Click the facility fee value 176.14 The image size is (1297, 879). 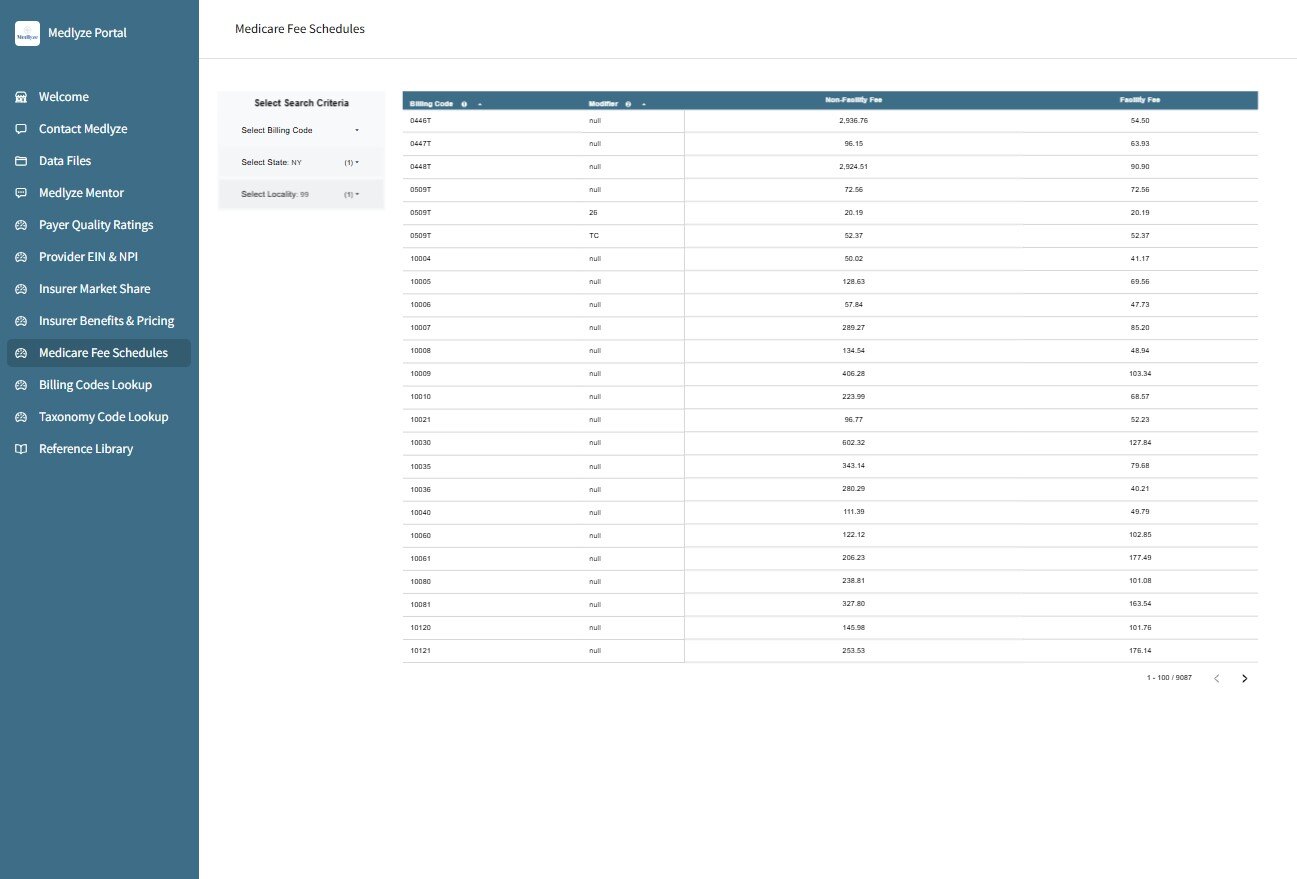click(1140, 650)
